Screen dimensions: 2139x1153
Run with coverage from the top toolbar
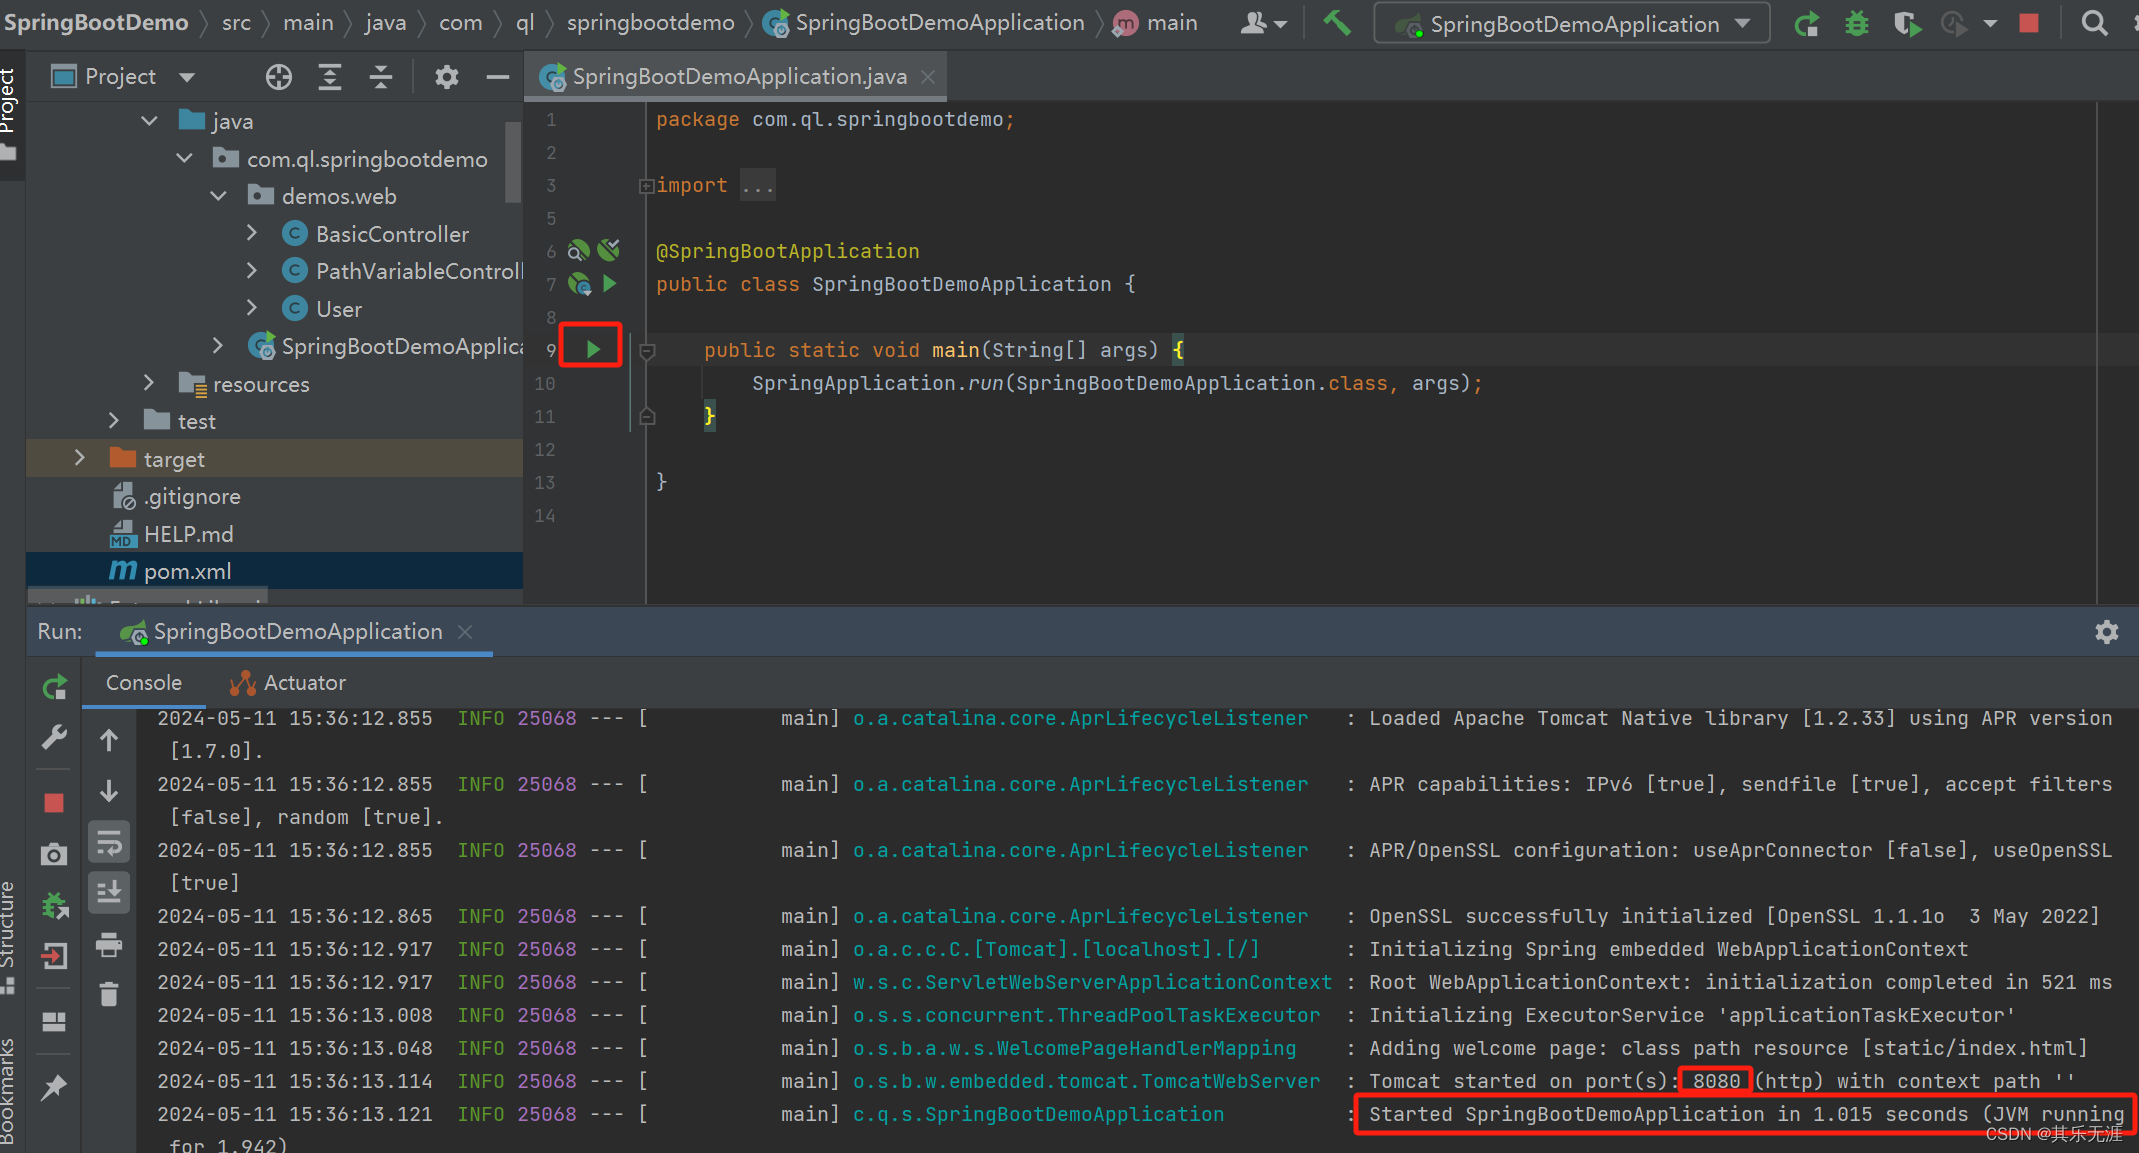[x=1907, y=23]
